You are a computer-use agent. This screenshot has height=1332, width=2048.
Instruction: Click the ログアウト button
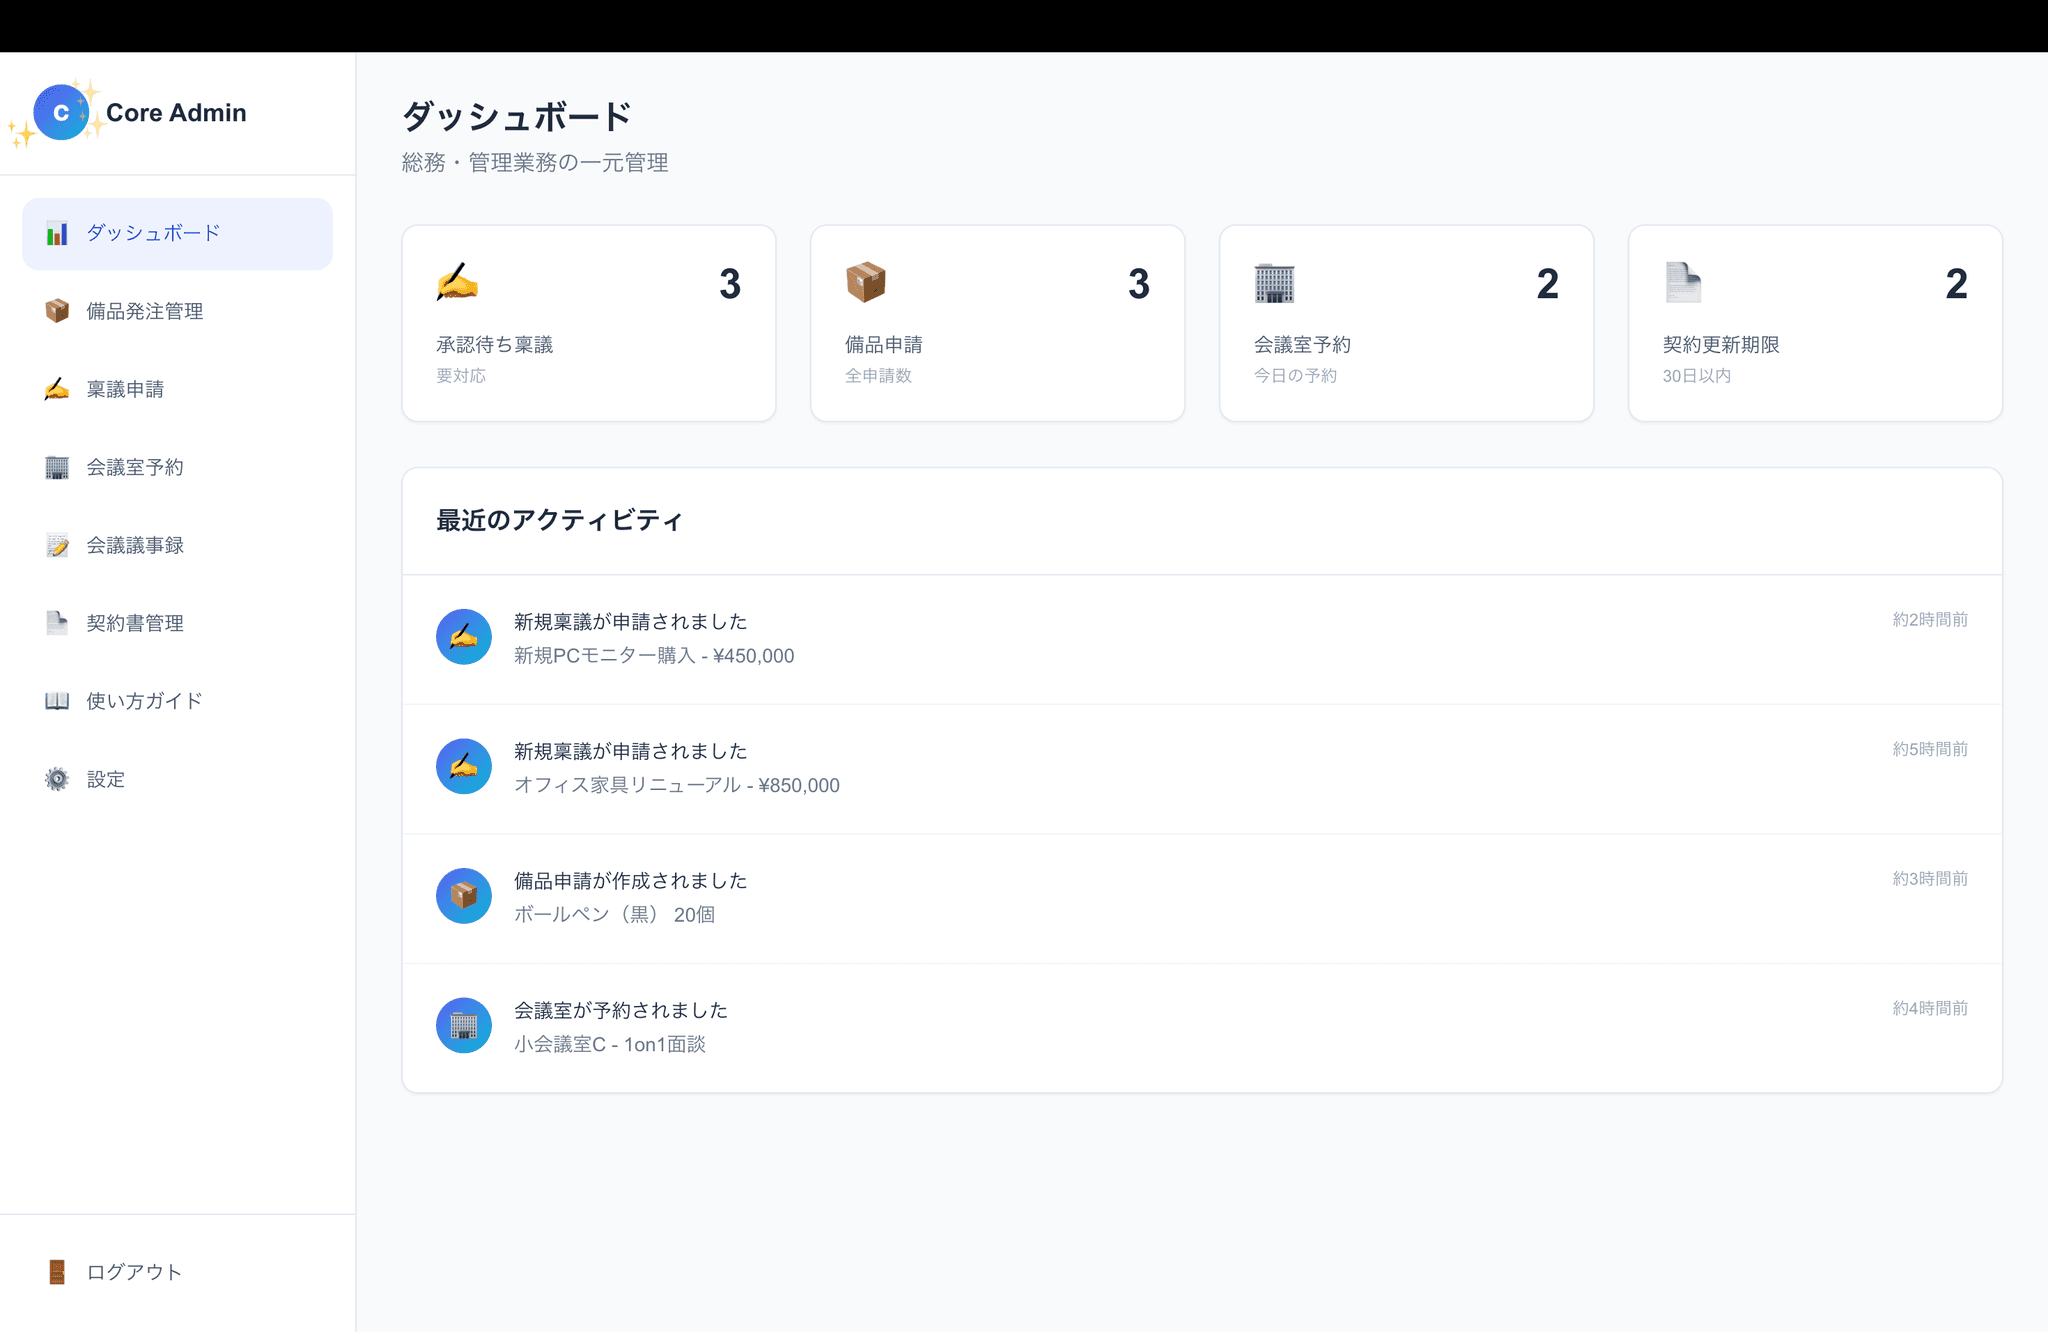coord(116,1272)
